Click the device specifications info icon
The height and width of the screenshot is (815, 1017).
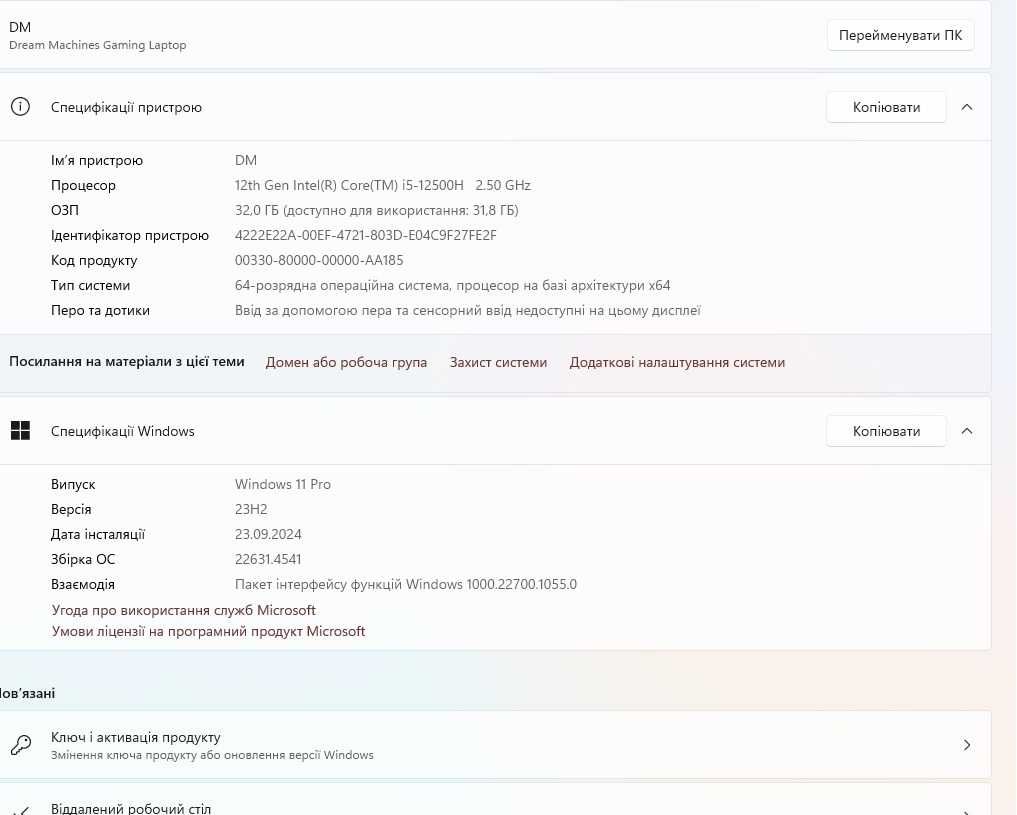point(20,107)
